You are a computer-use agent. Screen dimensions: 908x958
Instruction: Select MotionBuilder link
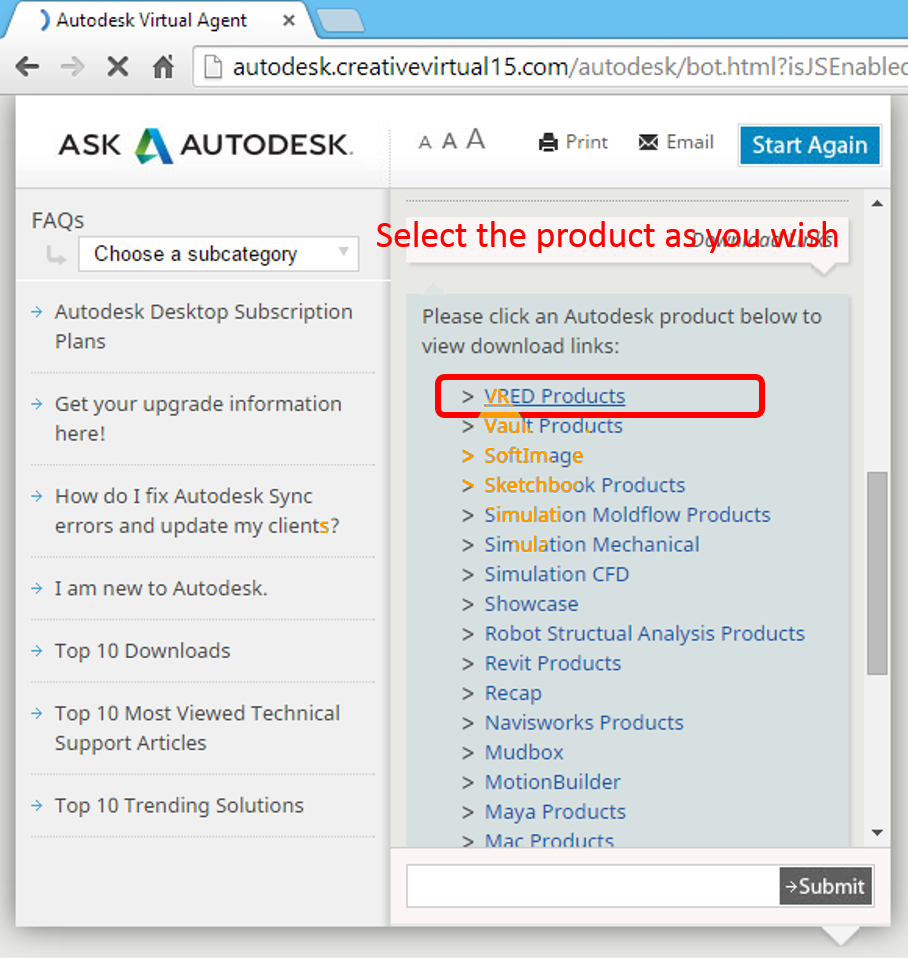click(552, 782)
